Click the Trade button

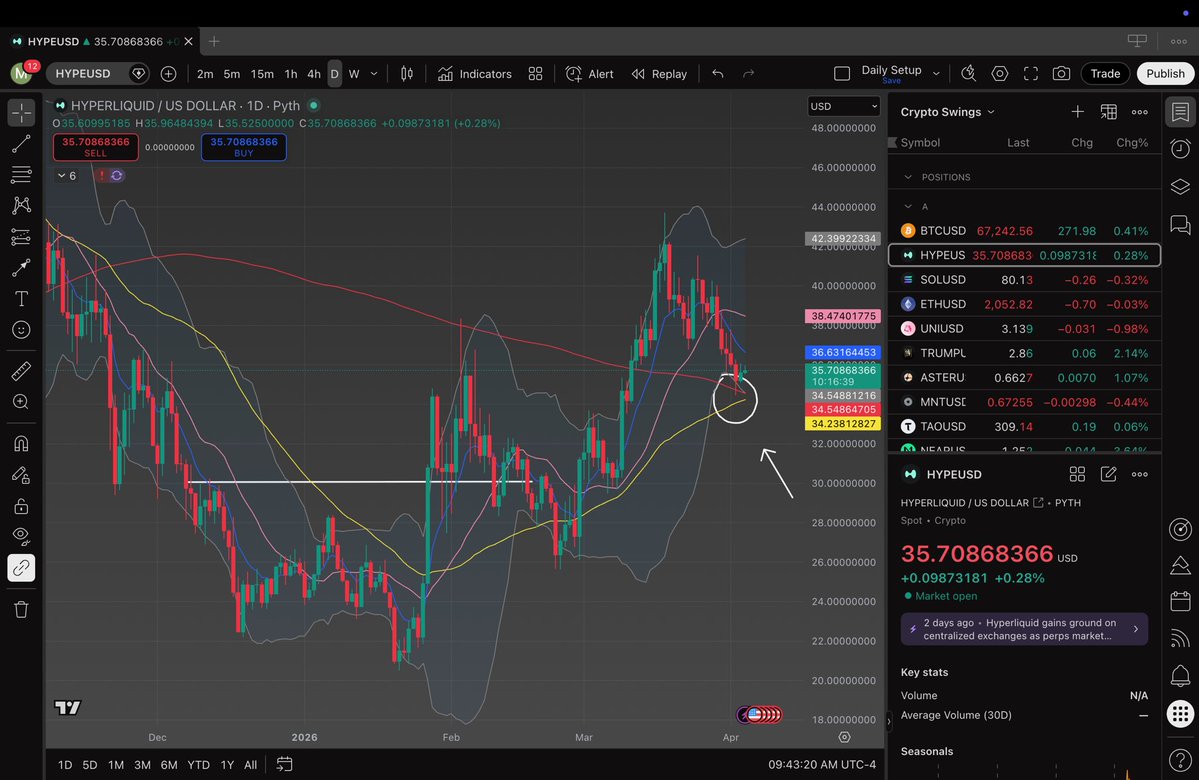[x=1105, y=74]
